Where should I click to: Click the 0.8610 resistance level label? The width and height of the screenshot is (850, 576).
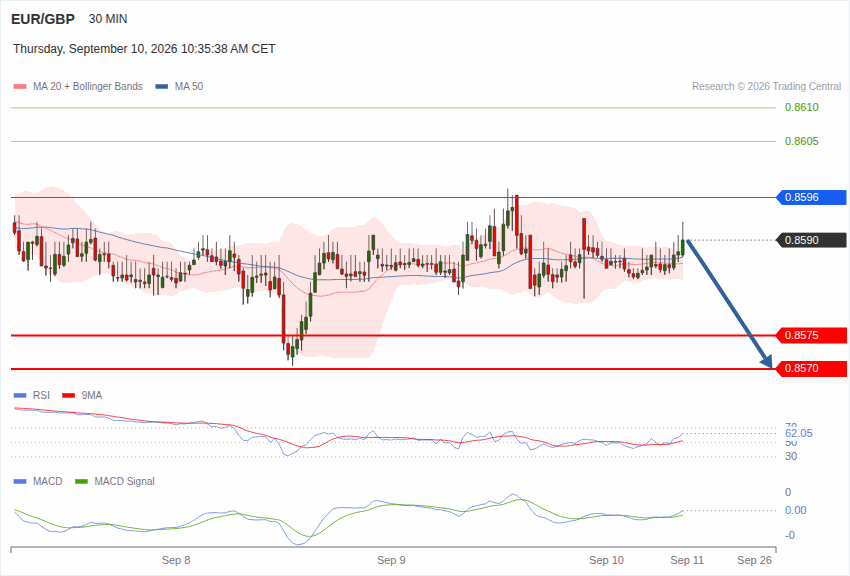coord(802,107)
